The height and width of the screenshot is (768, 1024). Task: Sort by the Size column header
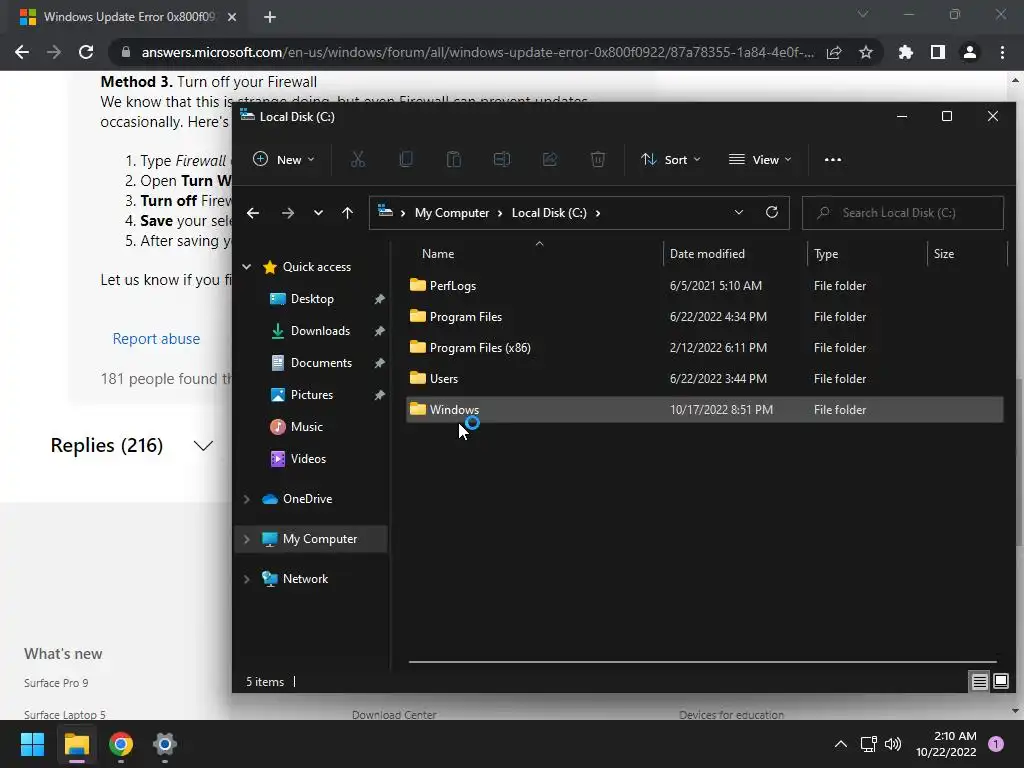[x=944, y=253]
